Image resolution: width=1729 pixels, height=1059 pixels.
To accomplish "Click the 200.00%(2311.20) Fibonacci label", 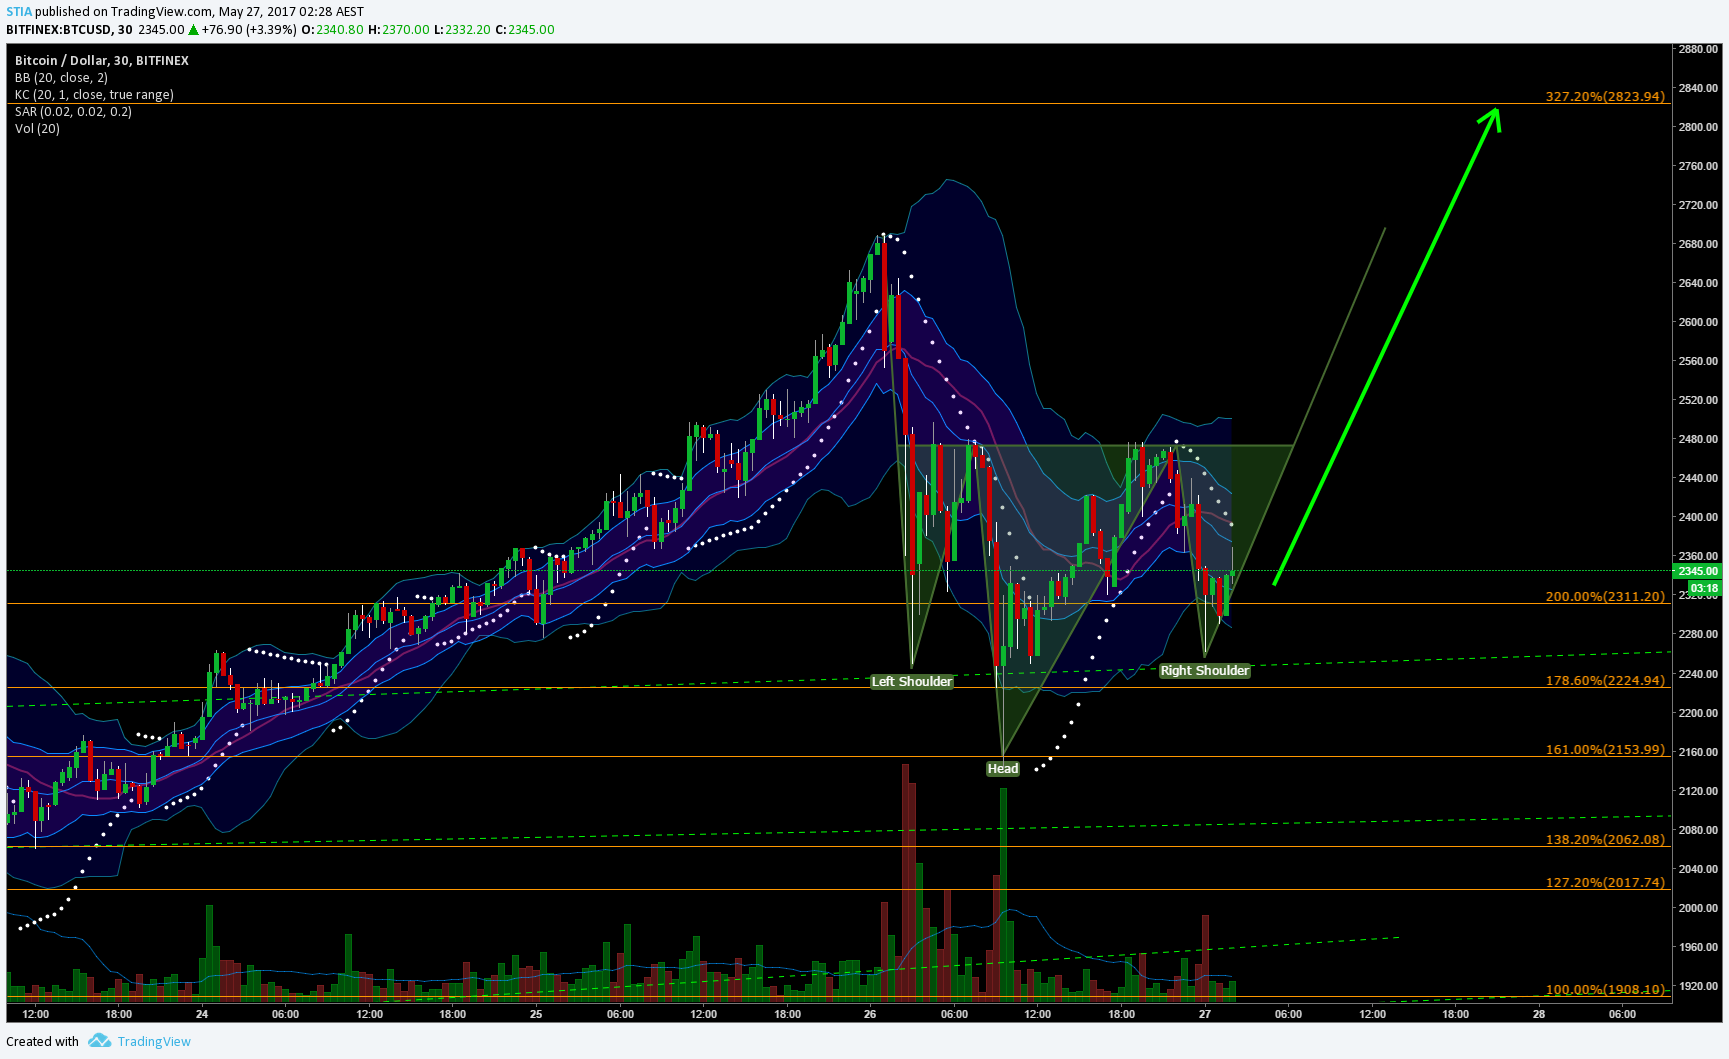I will tap(1605, 597).
